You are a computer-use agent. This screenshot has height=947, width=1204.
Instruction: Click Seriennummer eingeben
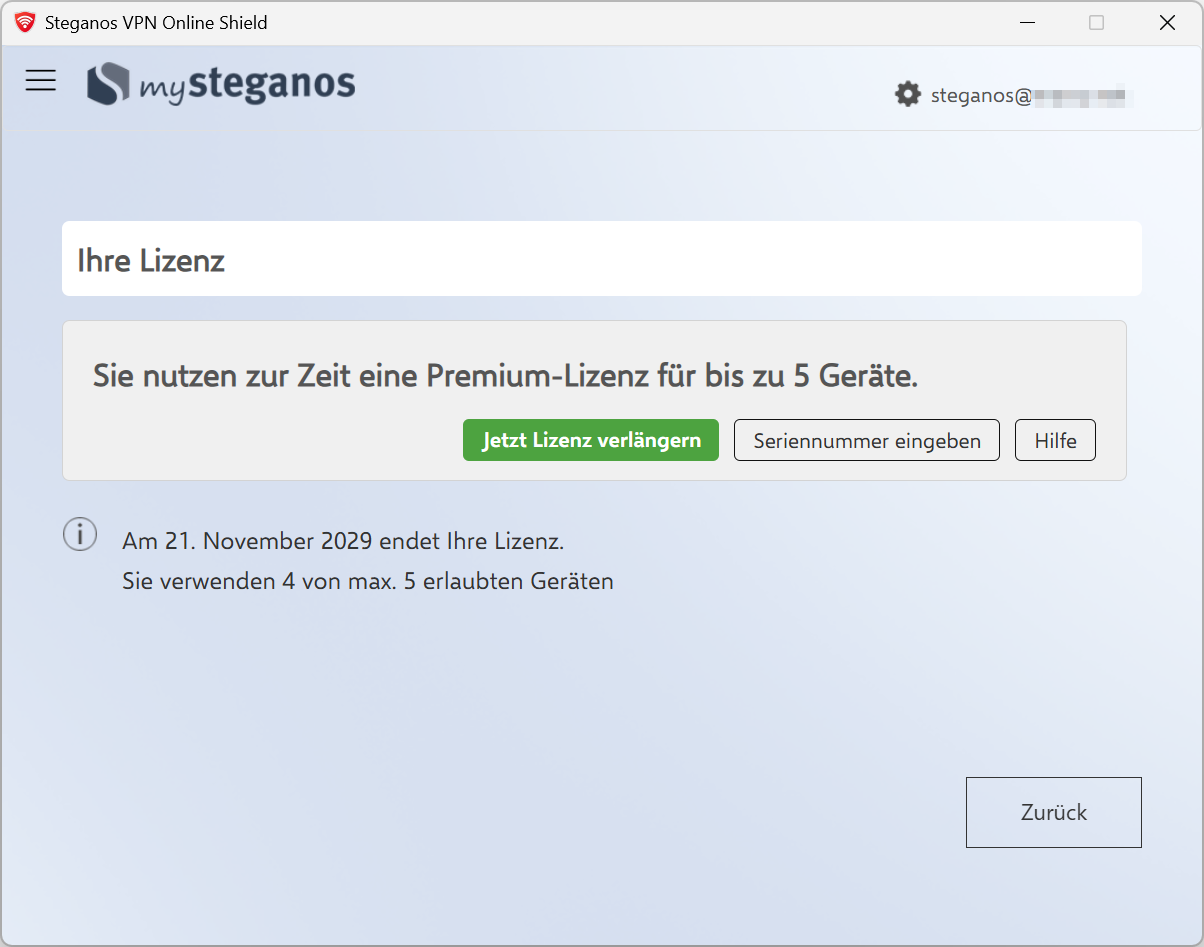[x=866, y=441]
